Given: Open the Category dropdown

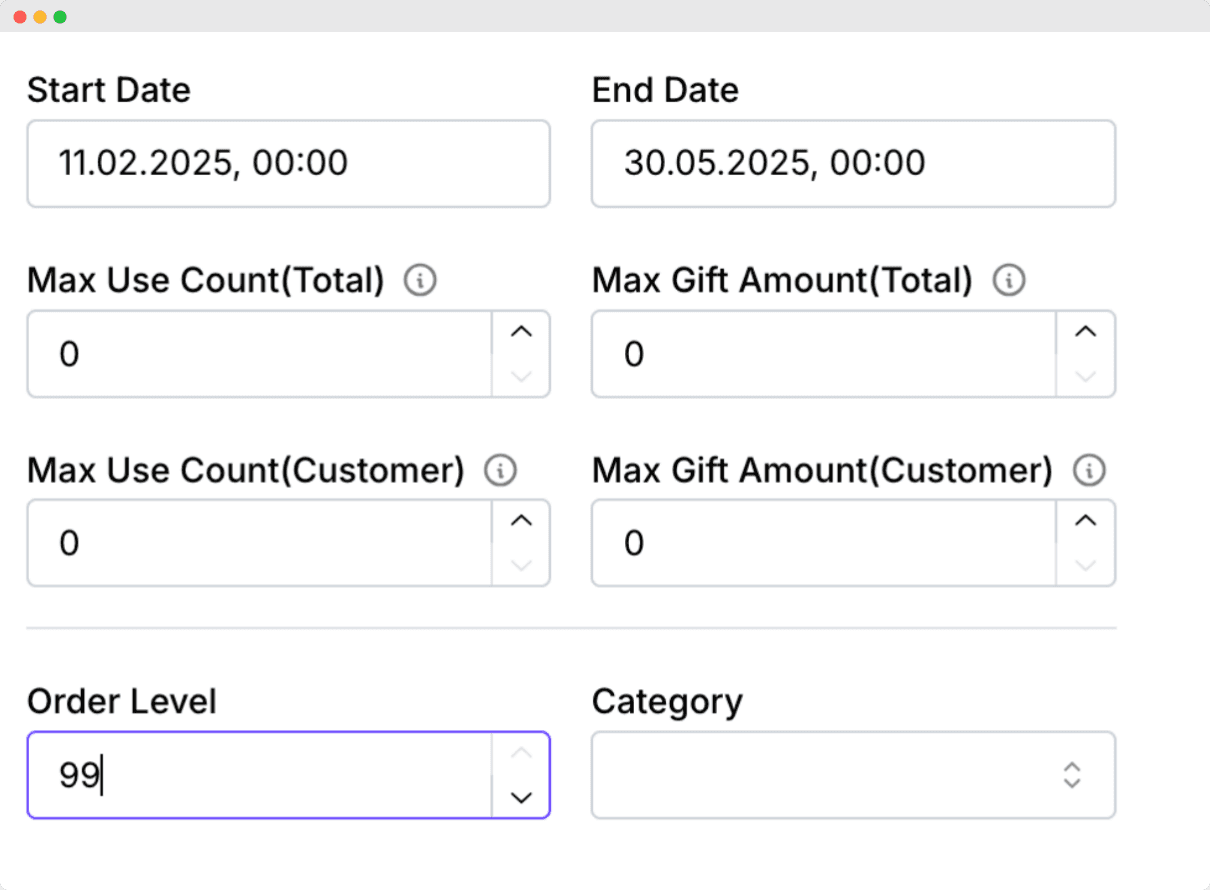Looking at the screenshot, I should 853,775.
